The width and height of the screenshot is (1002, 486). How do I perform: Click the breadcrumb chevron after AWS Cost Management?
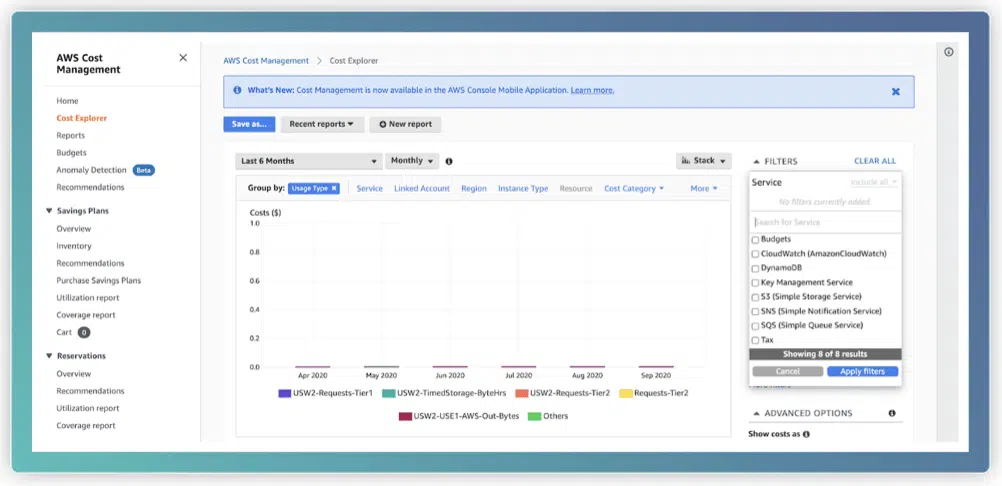coord(320,61)
